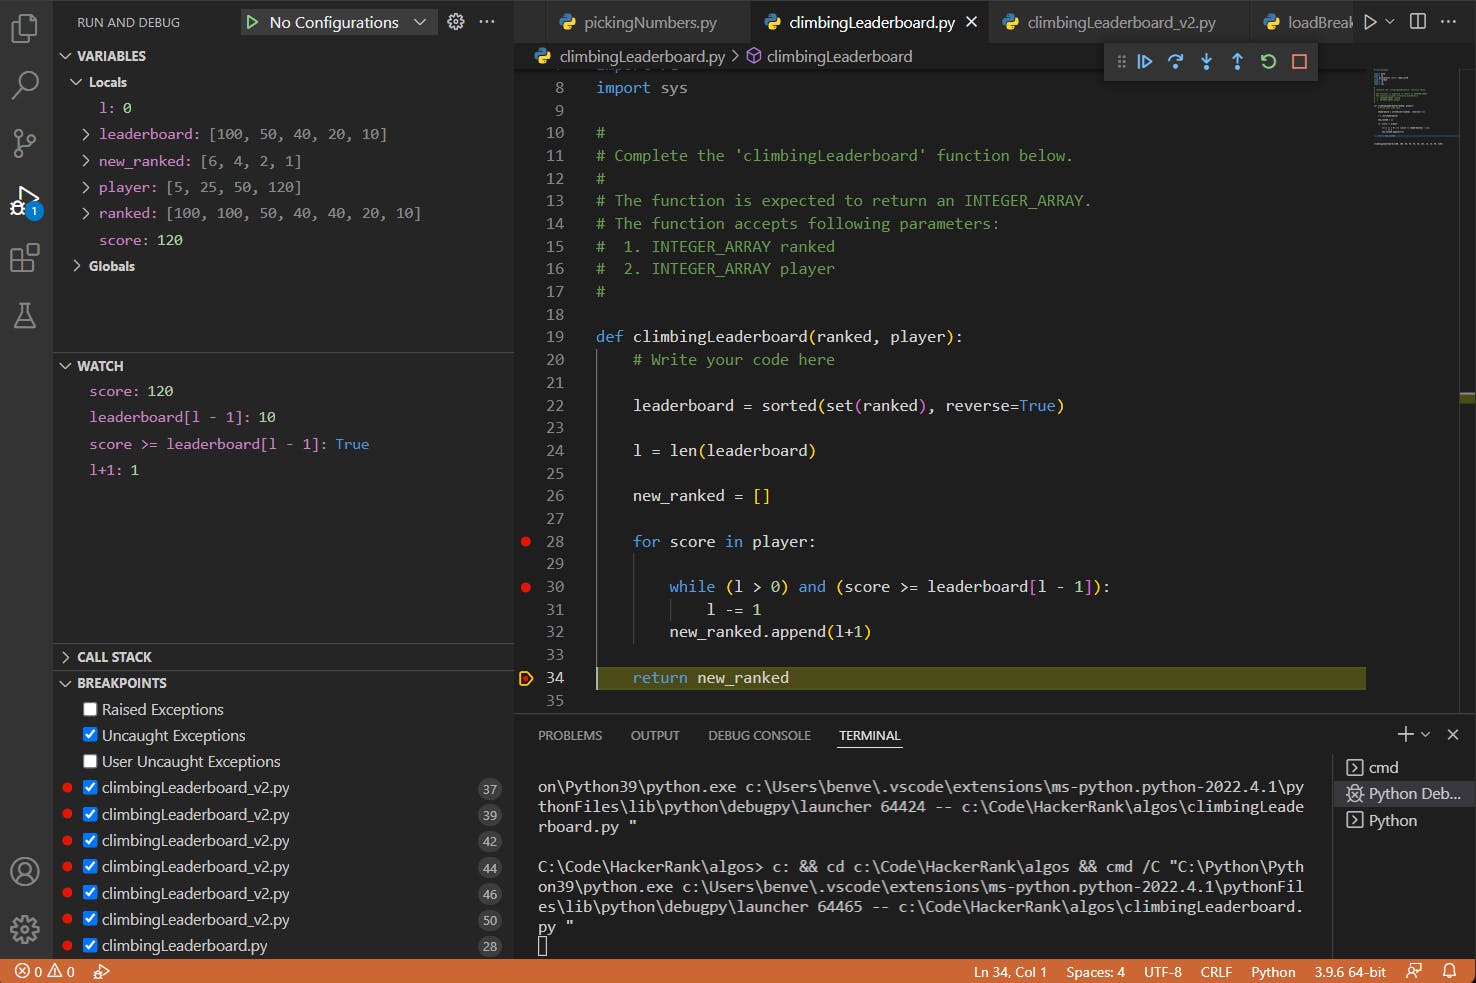Select the Python Deb... terminal instance
This screenshot has width=1476, height=983.
tap(1404, 794)
